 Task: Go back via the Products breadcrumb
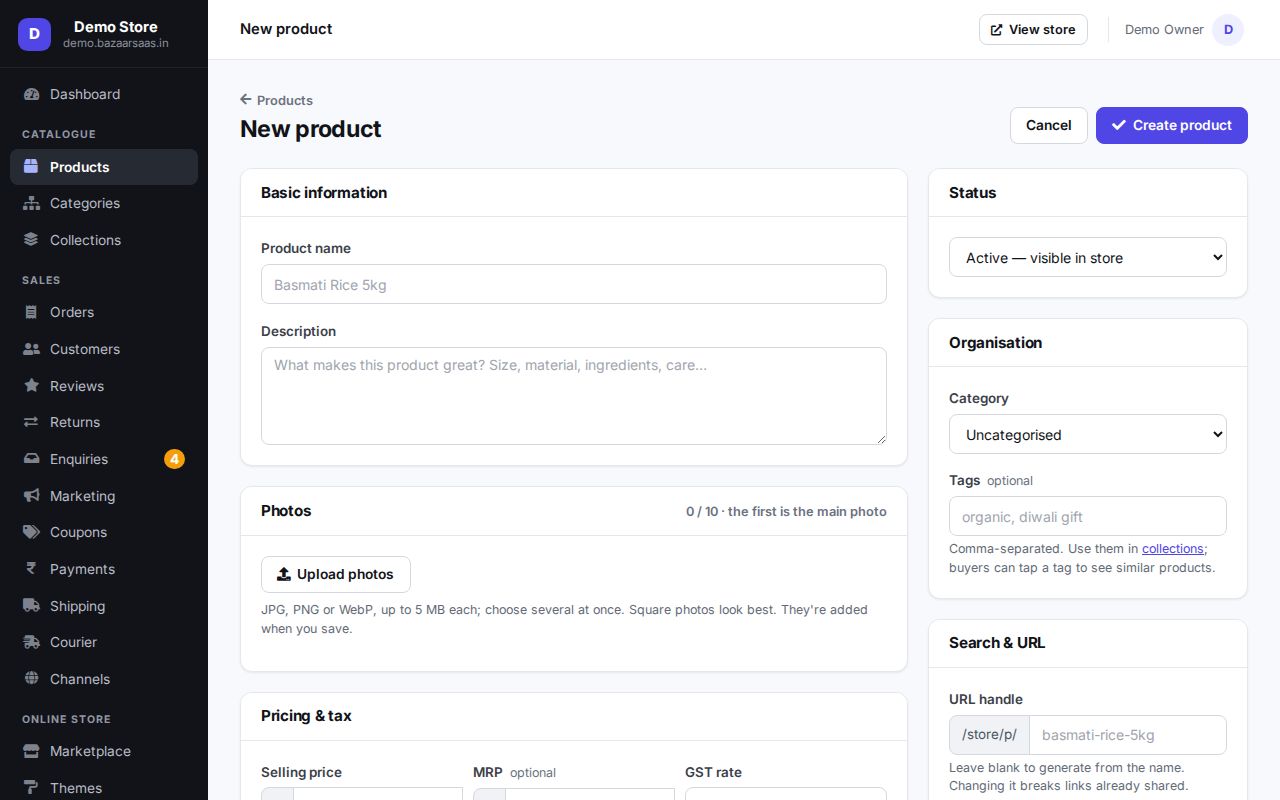point(277,100)
